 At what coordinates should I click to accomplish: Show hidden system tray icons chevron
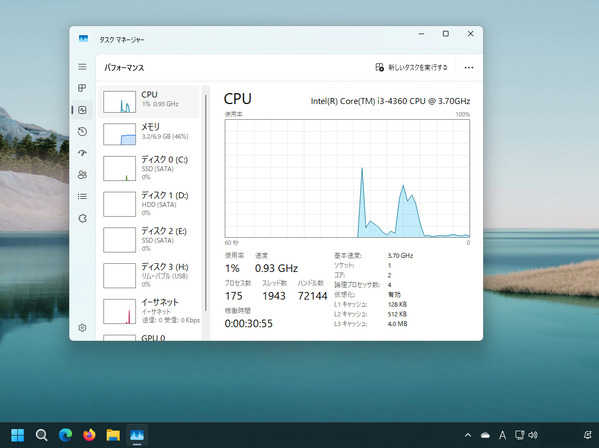tap(468, 435)
